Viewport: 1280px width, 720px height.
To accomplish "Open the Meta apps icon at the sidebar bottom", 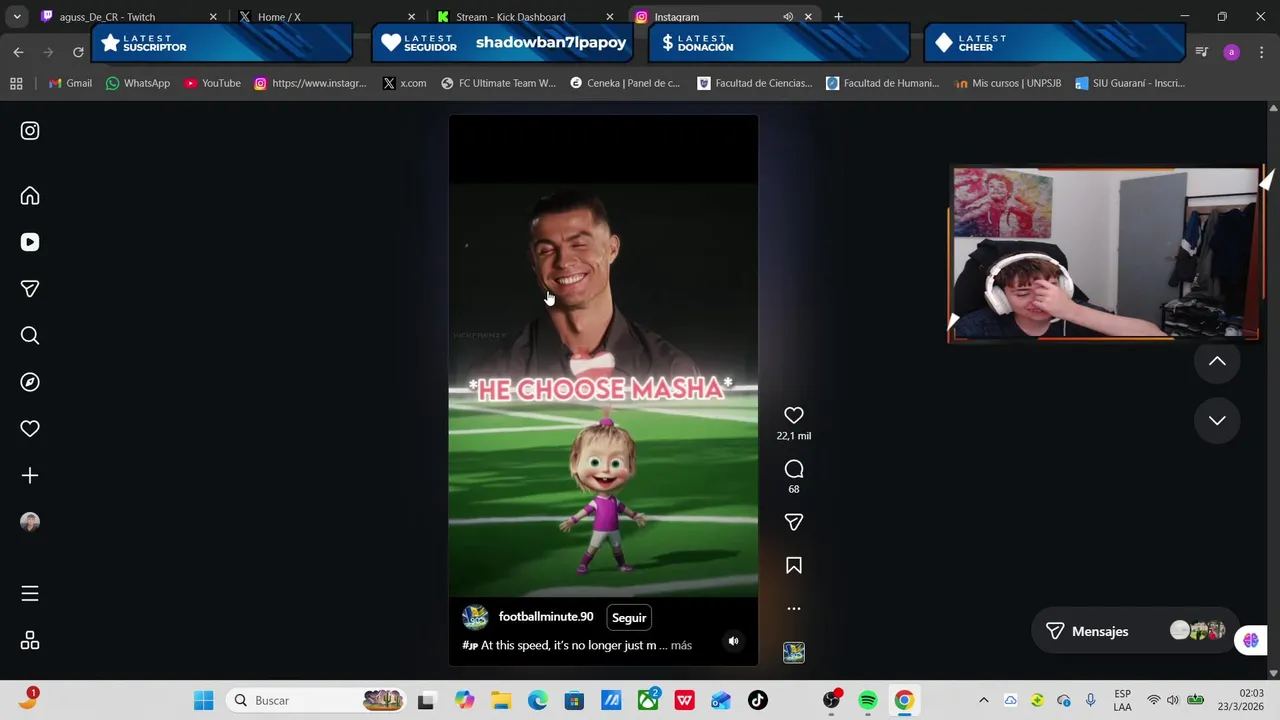I will [30, 641].
